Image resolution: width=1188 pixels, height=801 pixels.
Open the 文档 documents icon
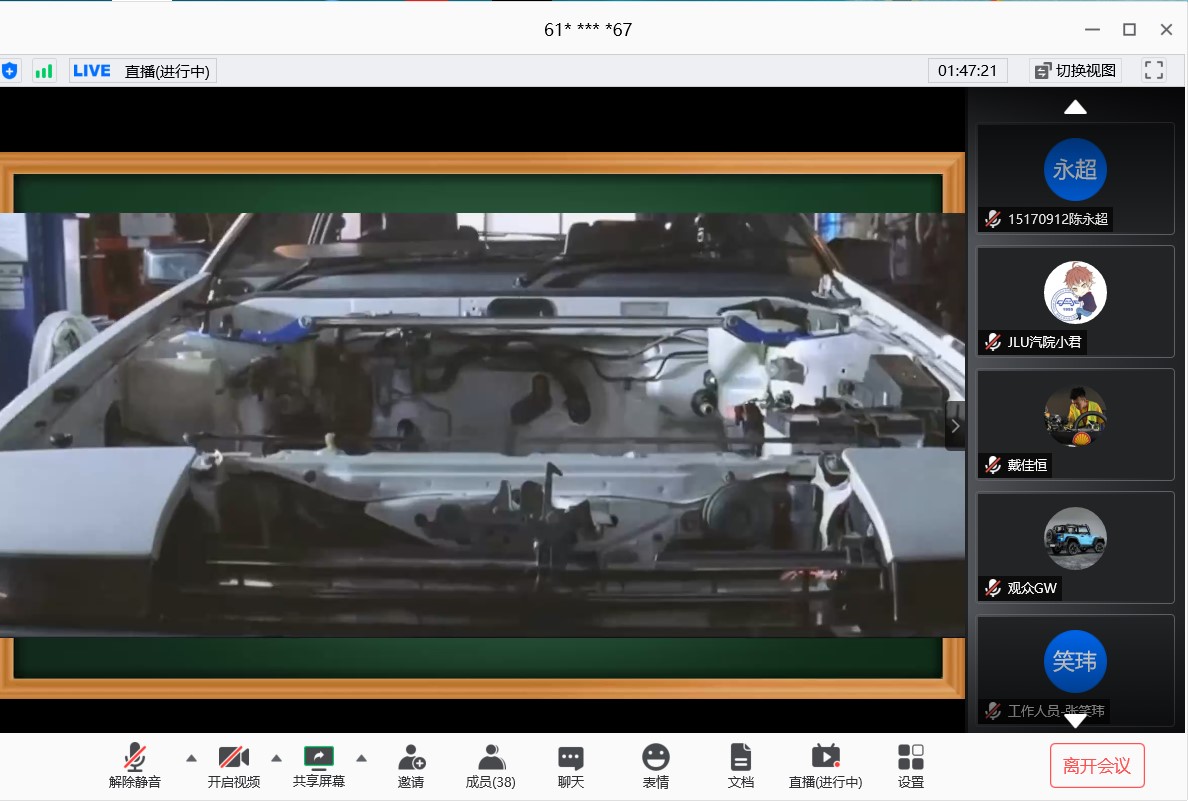click(740, 765)
